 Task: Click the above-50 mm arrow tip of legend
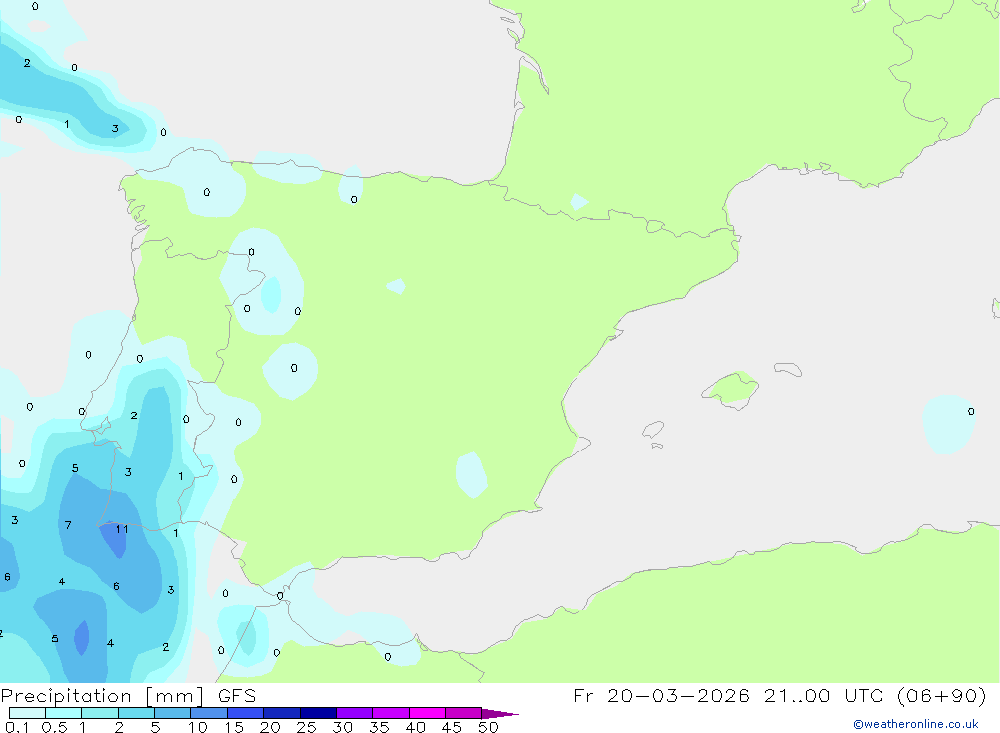tap(500, 714)
